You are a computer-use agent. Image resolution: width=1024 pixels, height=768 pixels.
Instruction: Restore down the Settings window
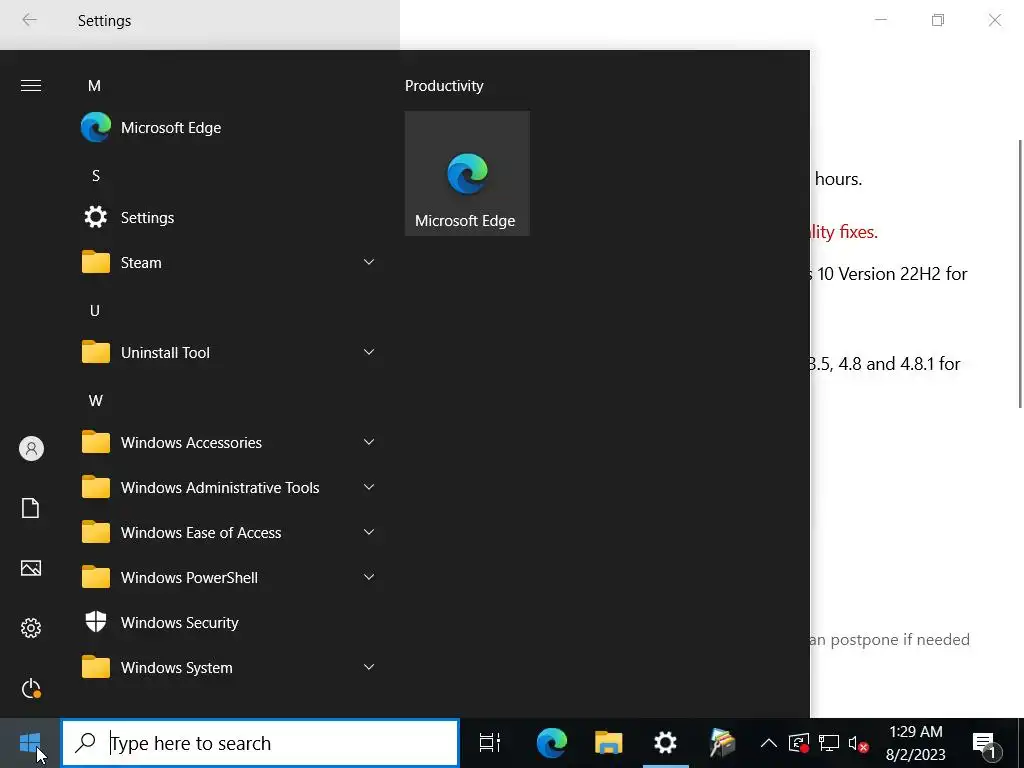(938, 20)
